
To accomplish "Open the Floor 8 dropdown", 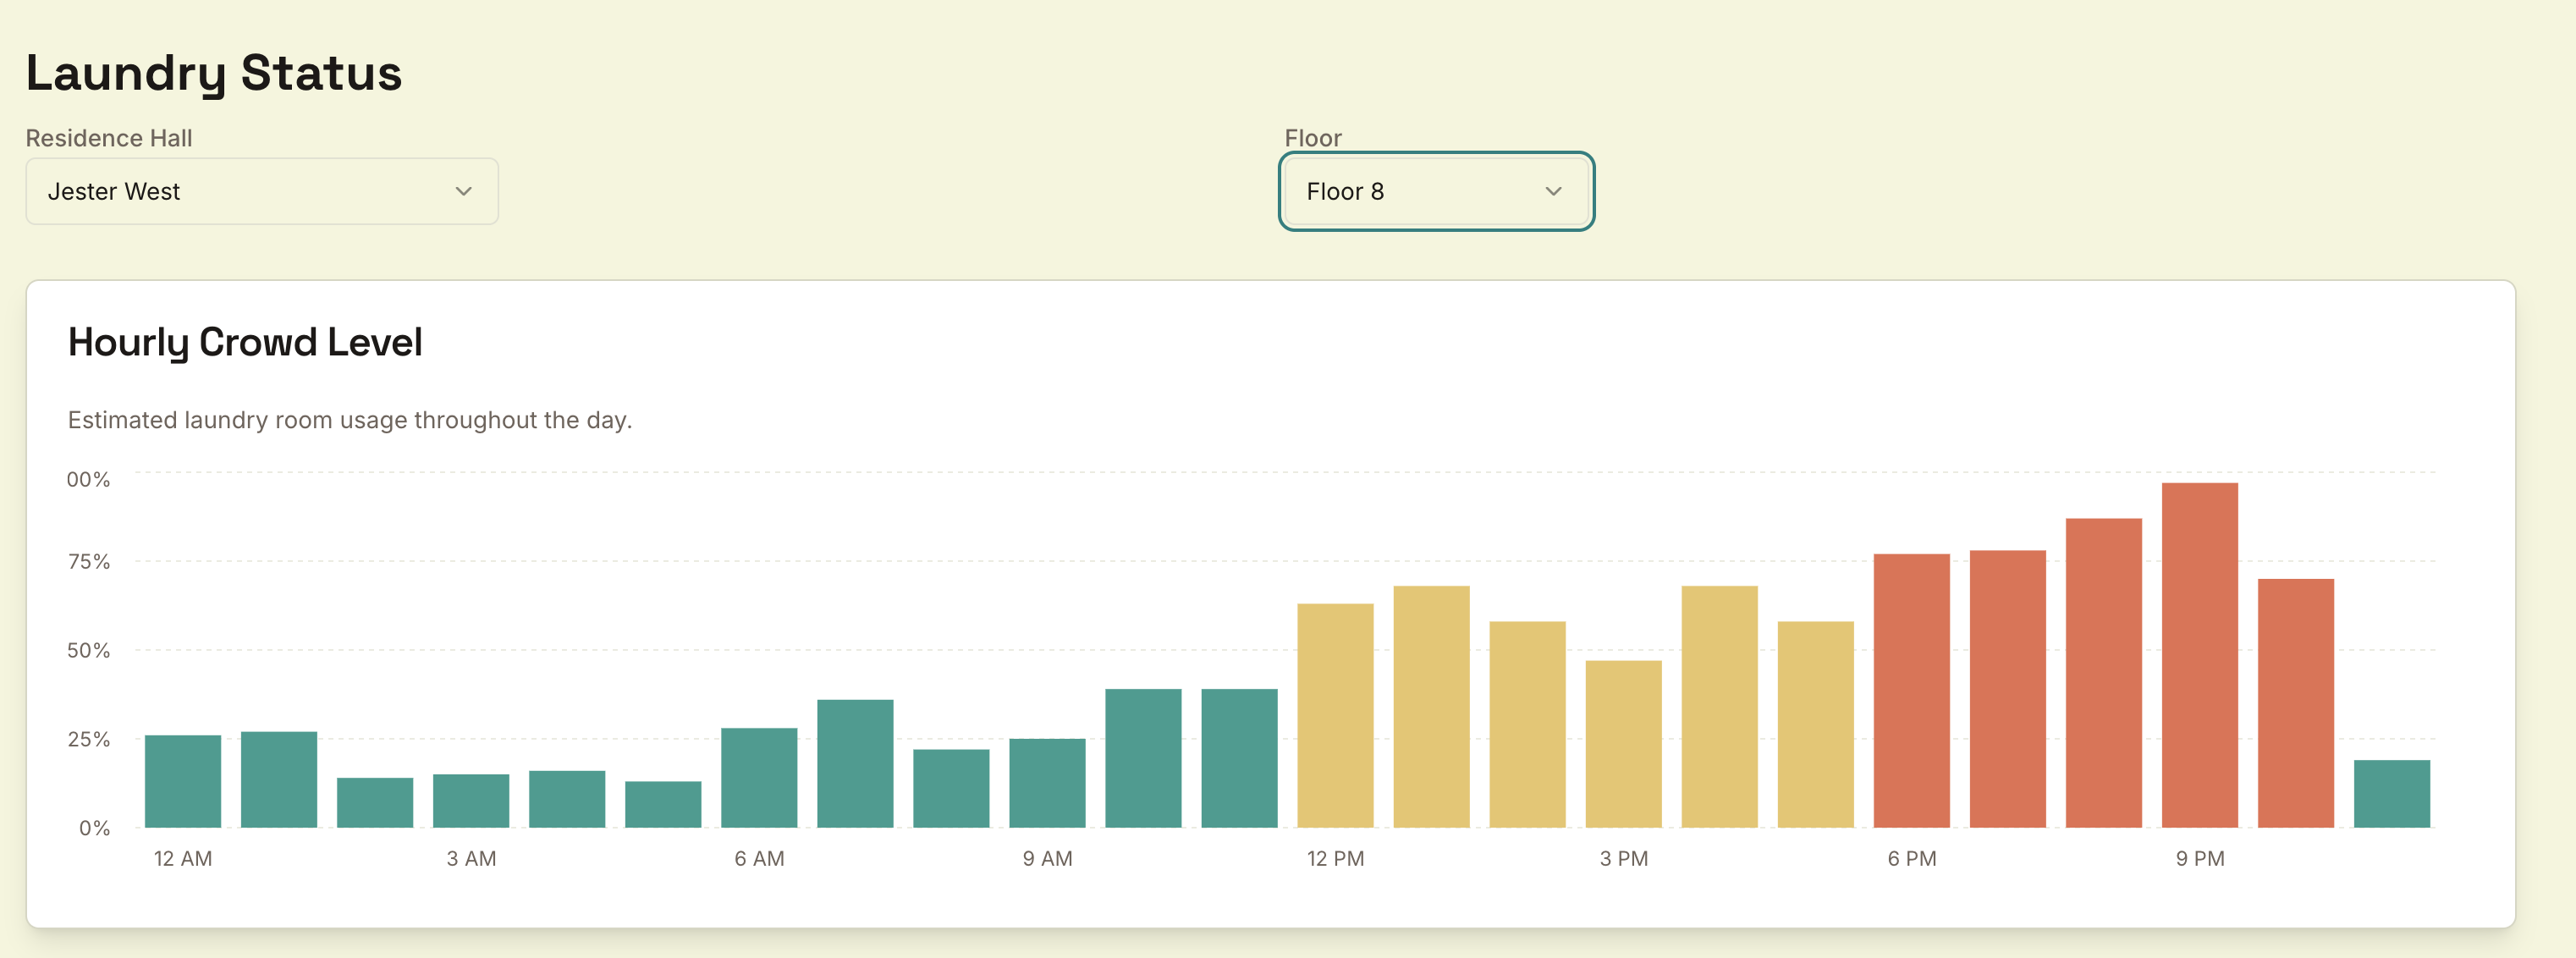I will pos(1435,191).
